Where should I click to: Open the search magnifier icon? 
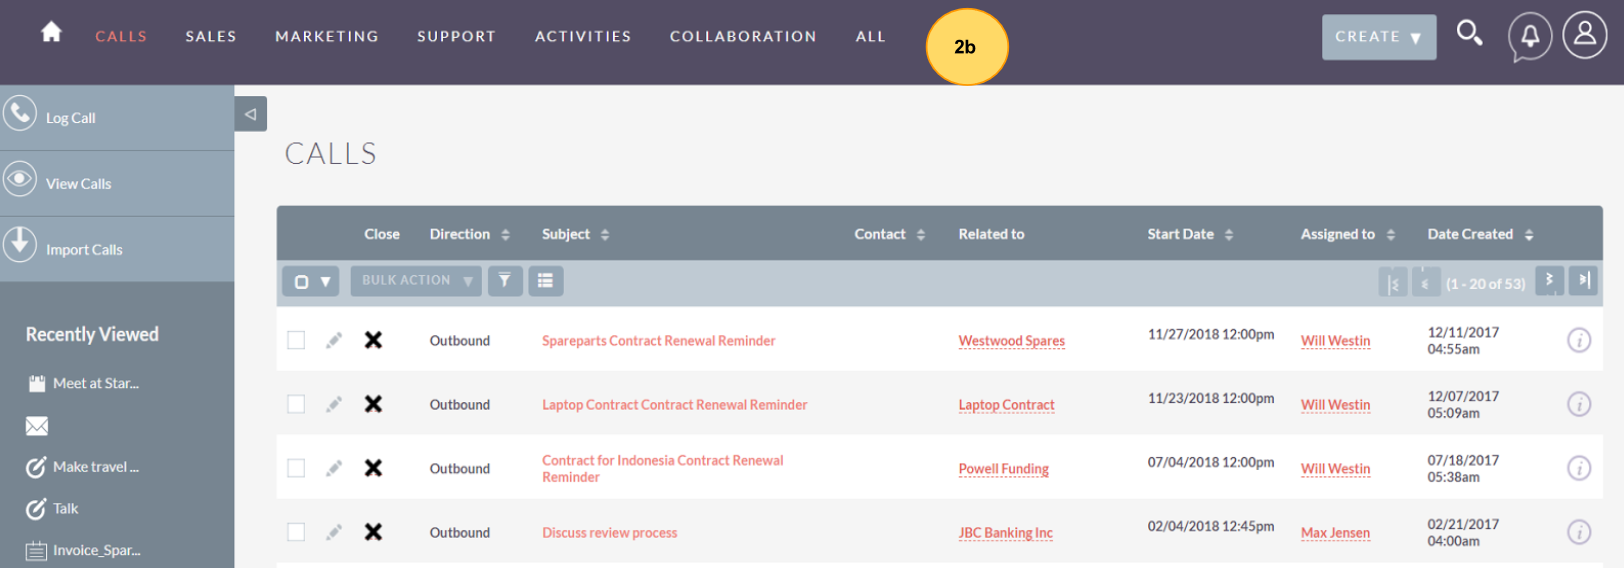[1468, 33]
